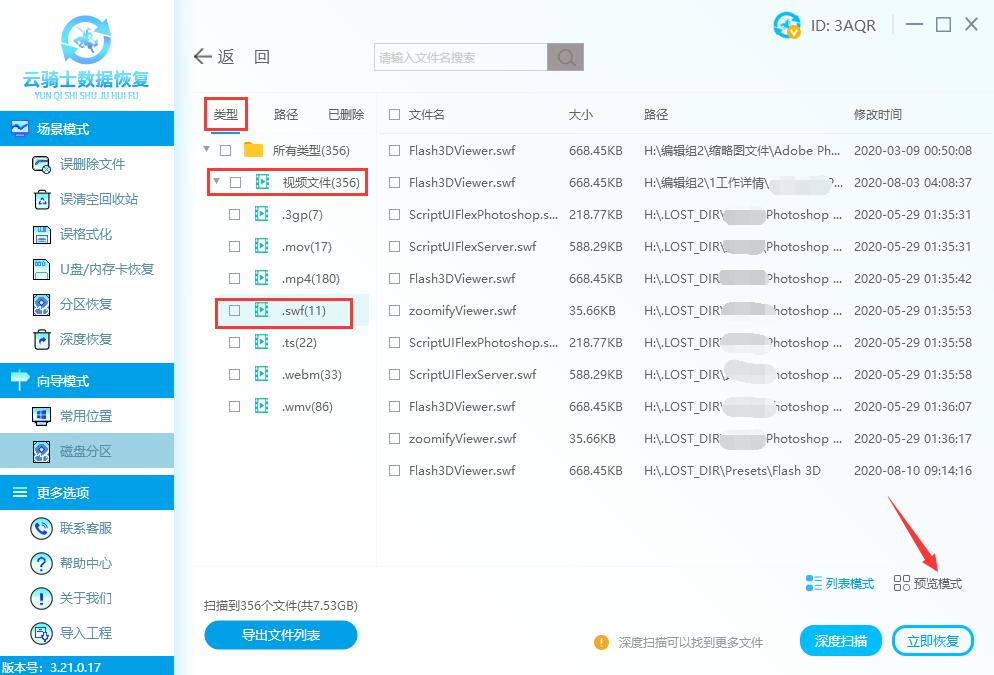Screen dimensions: 994x675
Task: Select the 常用位置 icon
Action: point(41,416)
